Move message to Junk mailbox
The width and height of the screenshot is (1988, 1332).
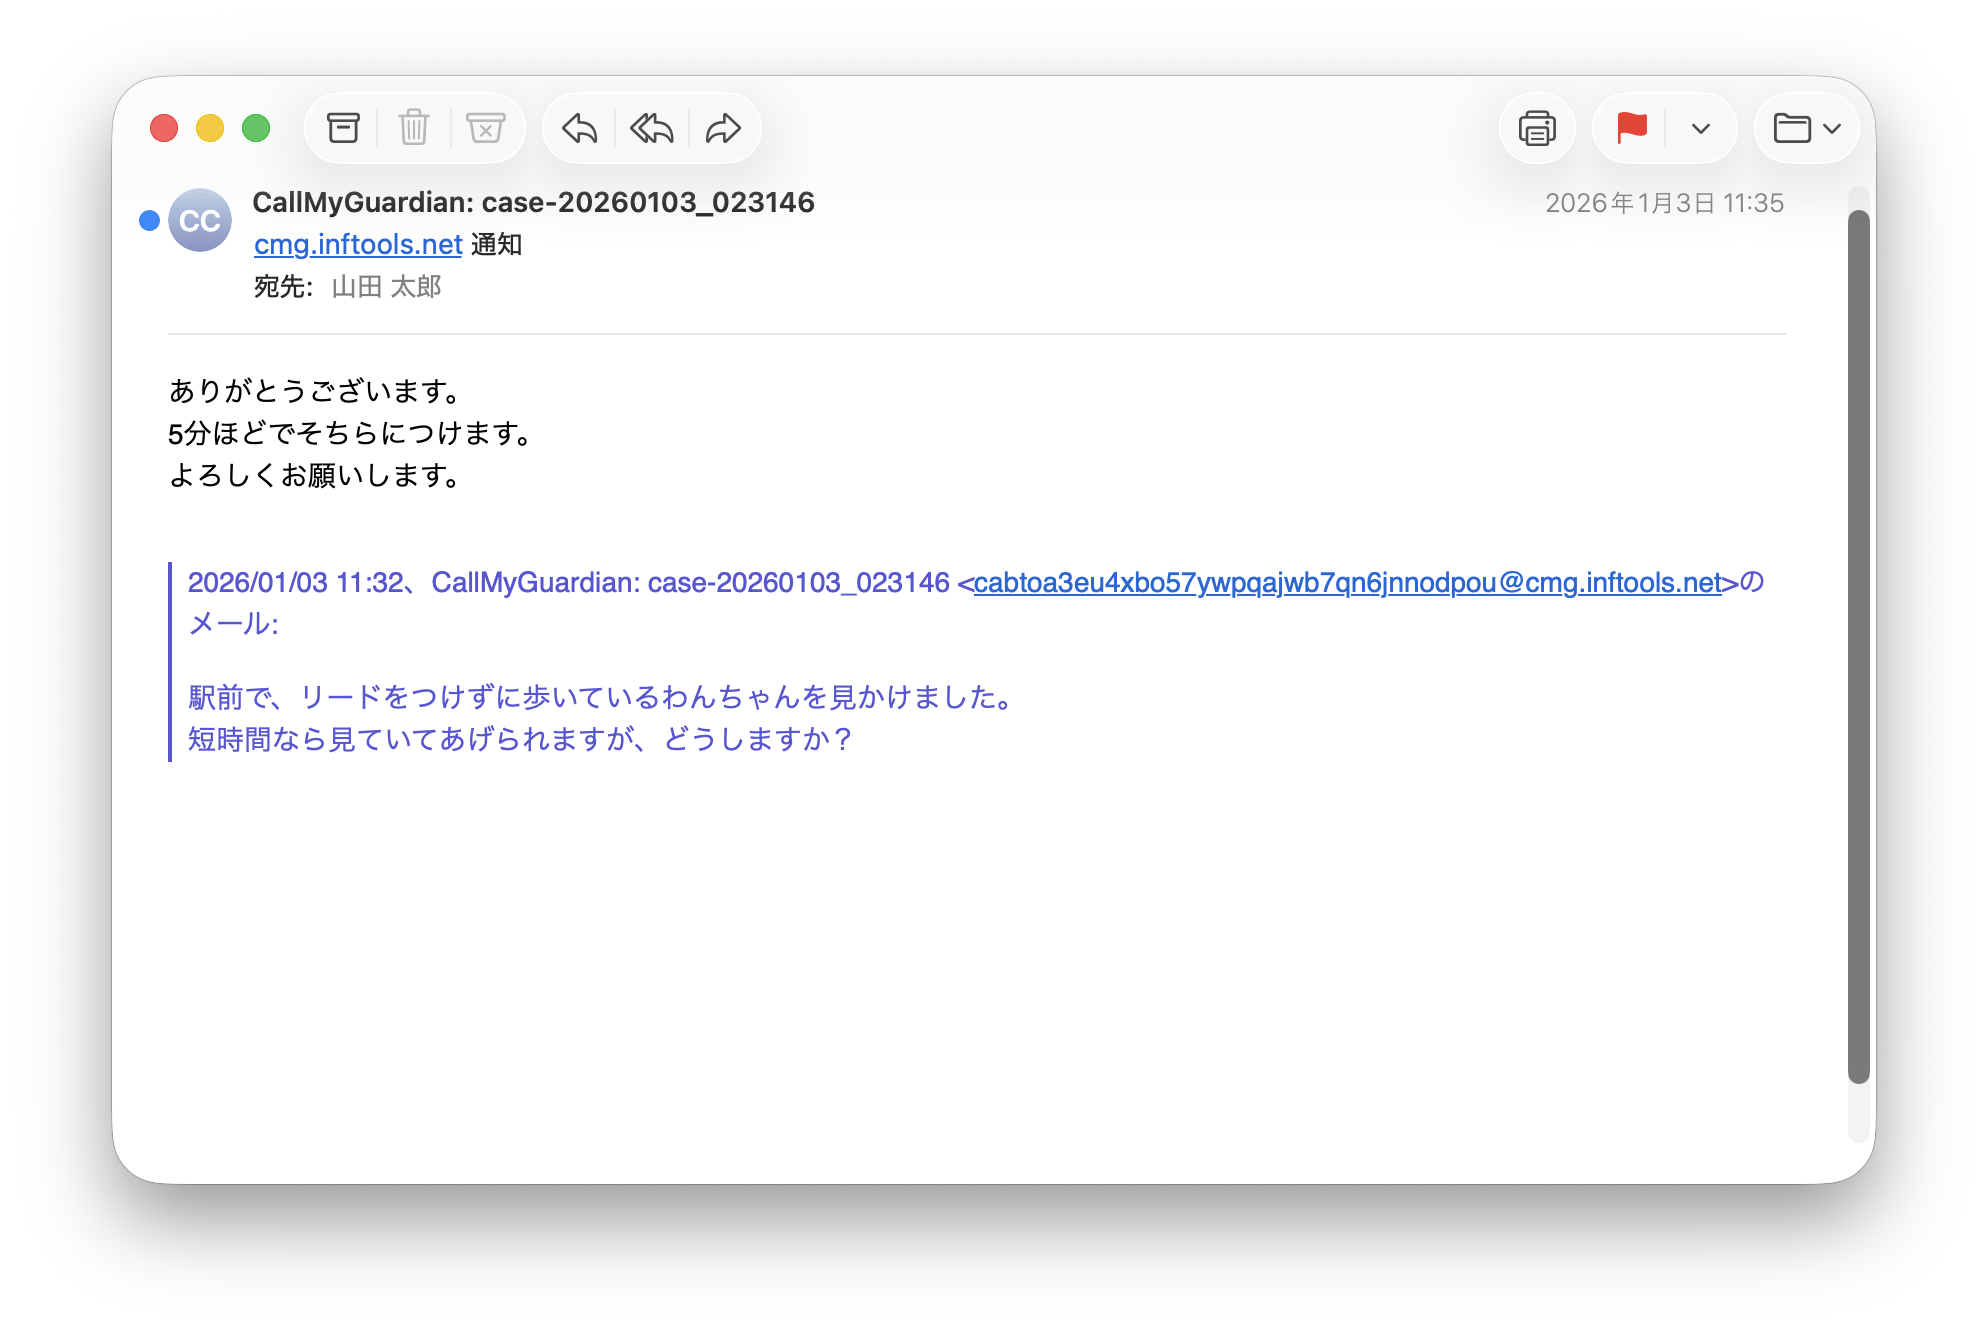tap(485, 128)
